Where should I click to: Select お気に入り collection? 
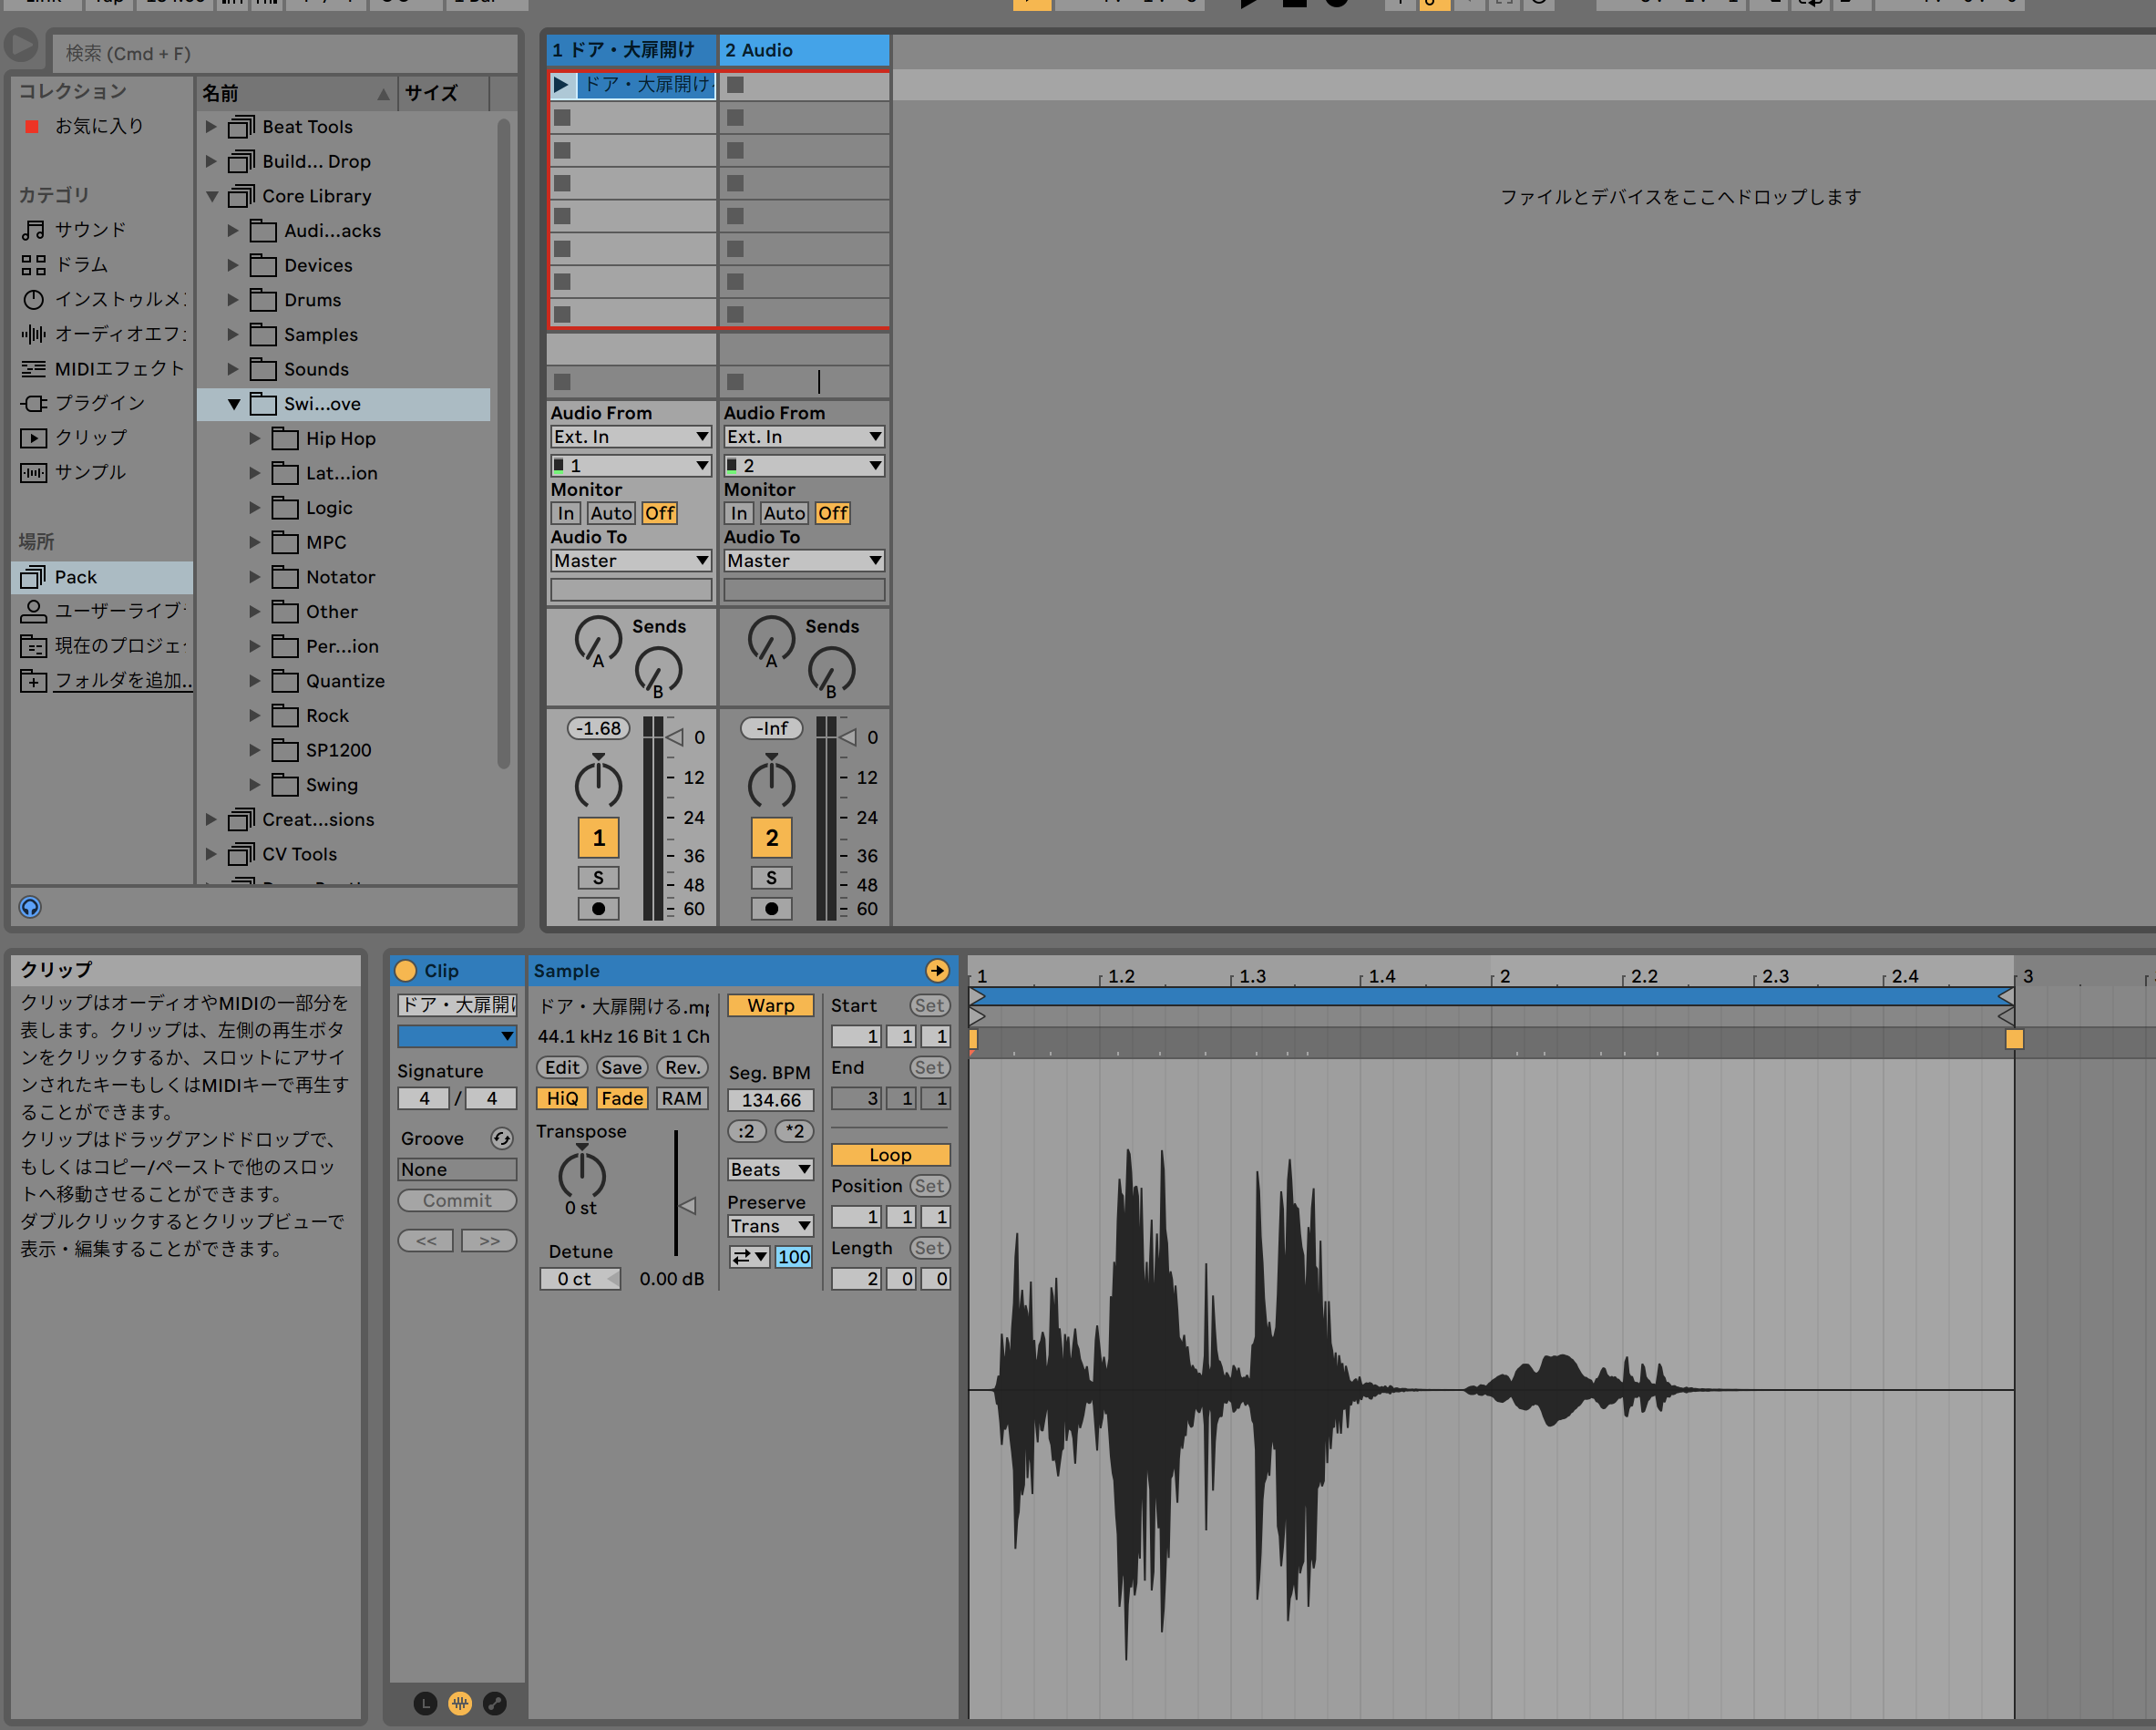click(85, 126)
